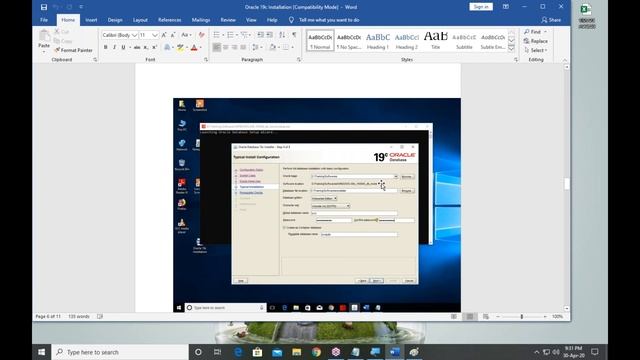Justify the paragraph text

tap(244, 47)
